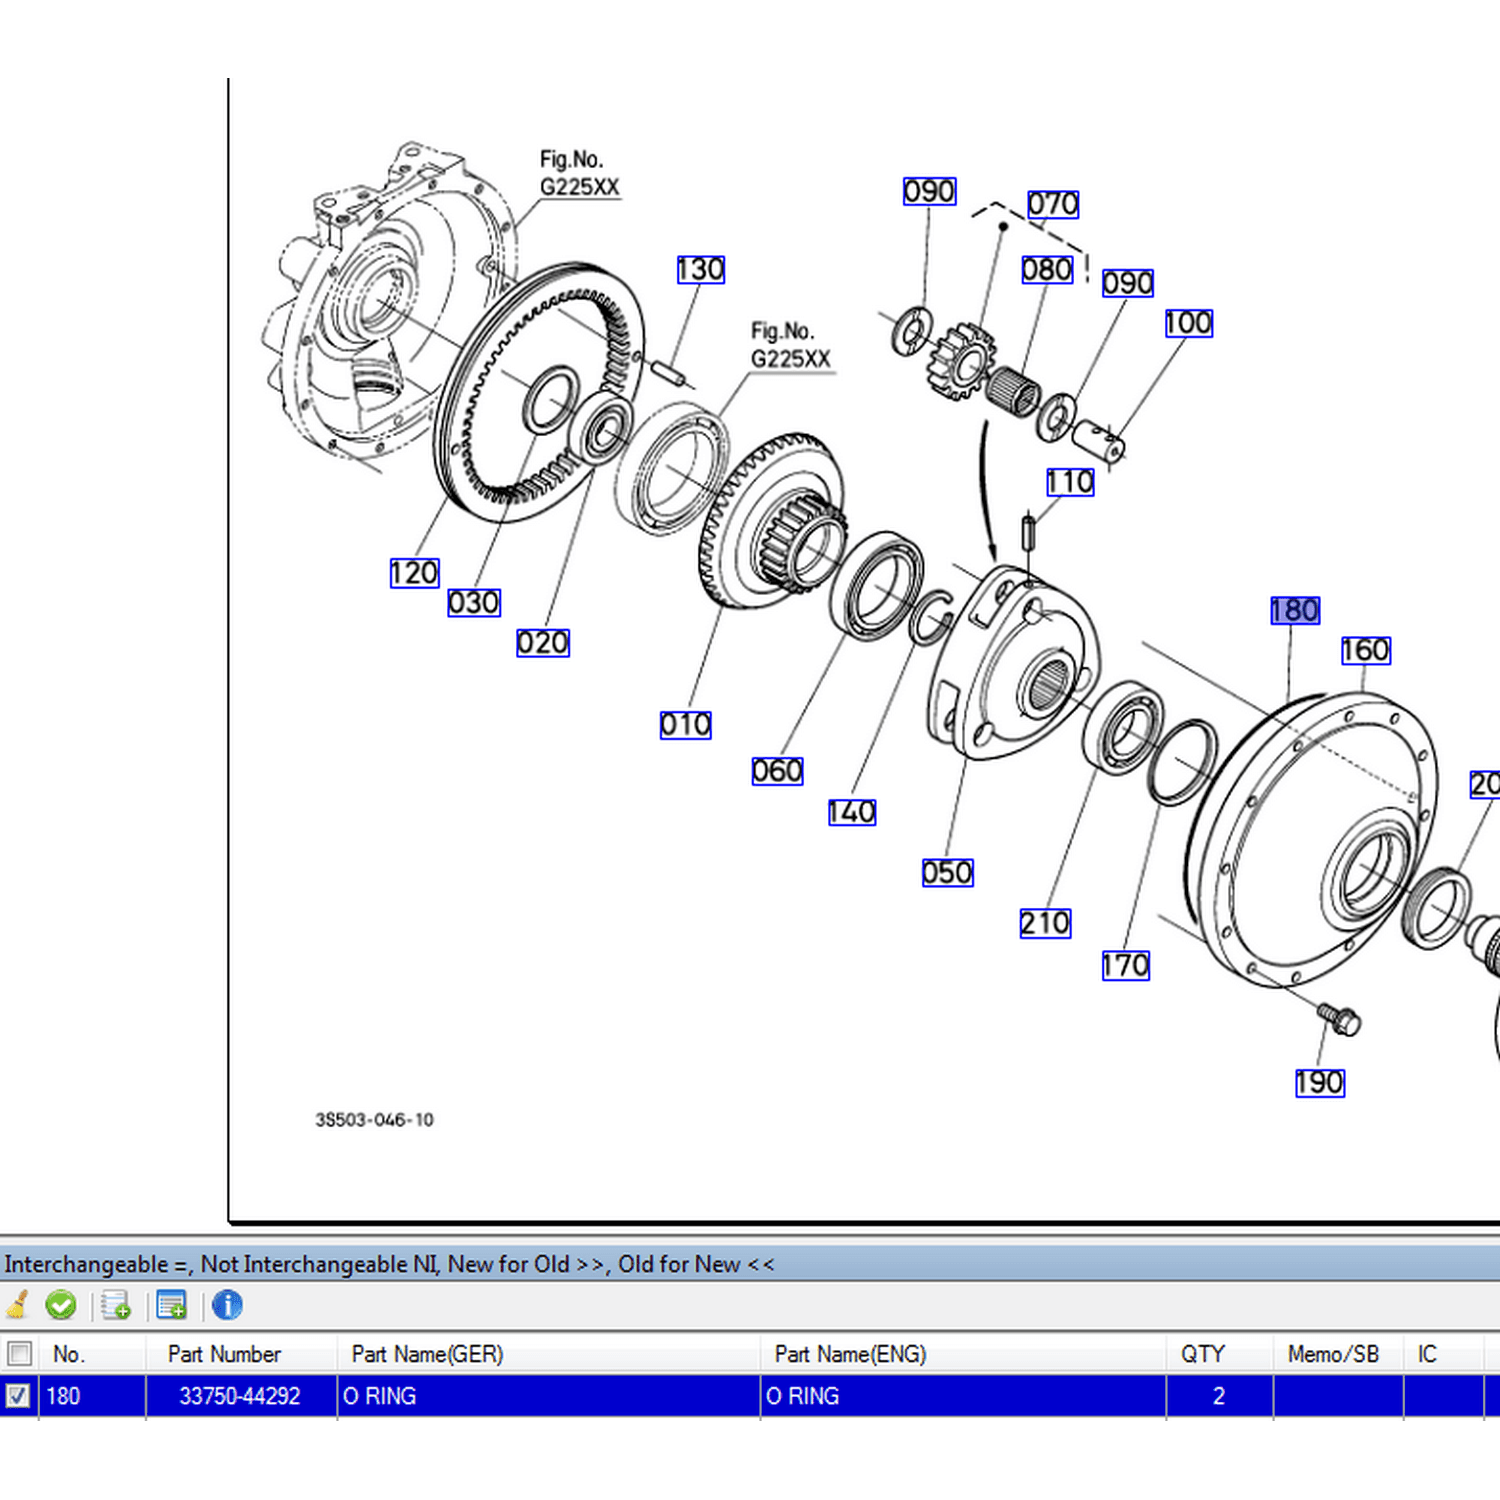1500x1500 pixels.
Task: Click the blue list with plus icon
Action: point(172,1305)
